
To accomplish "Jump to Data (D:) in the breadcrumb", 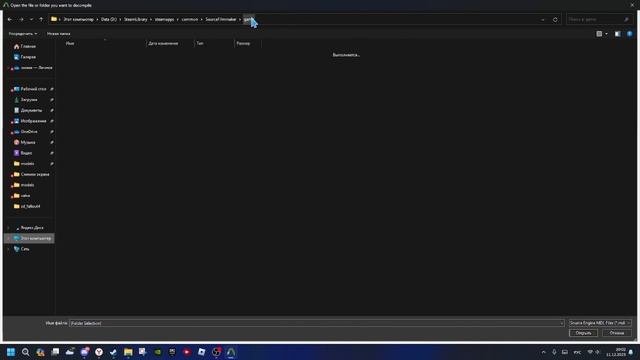I will click(x=109, y=19).
